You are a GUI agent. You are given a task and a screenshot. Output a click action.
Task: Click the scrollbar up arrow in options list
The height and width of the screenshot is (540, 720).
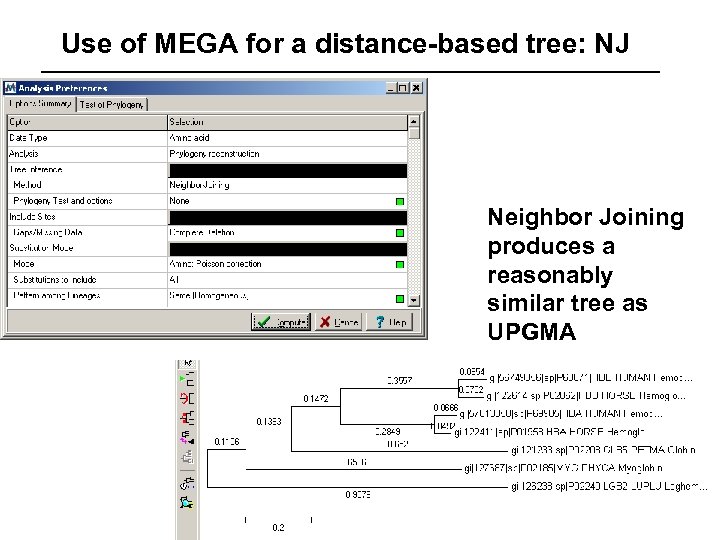tap(414, 121)
